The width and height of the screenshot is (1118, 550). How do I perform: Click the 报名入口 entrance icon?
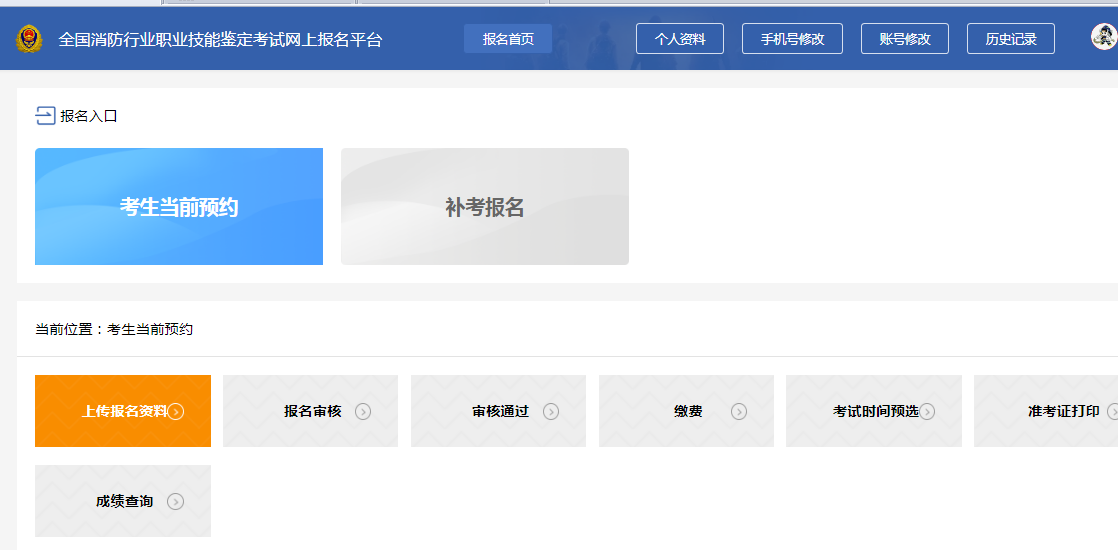(45, 116)
